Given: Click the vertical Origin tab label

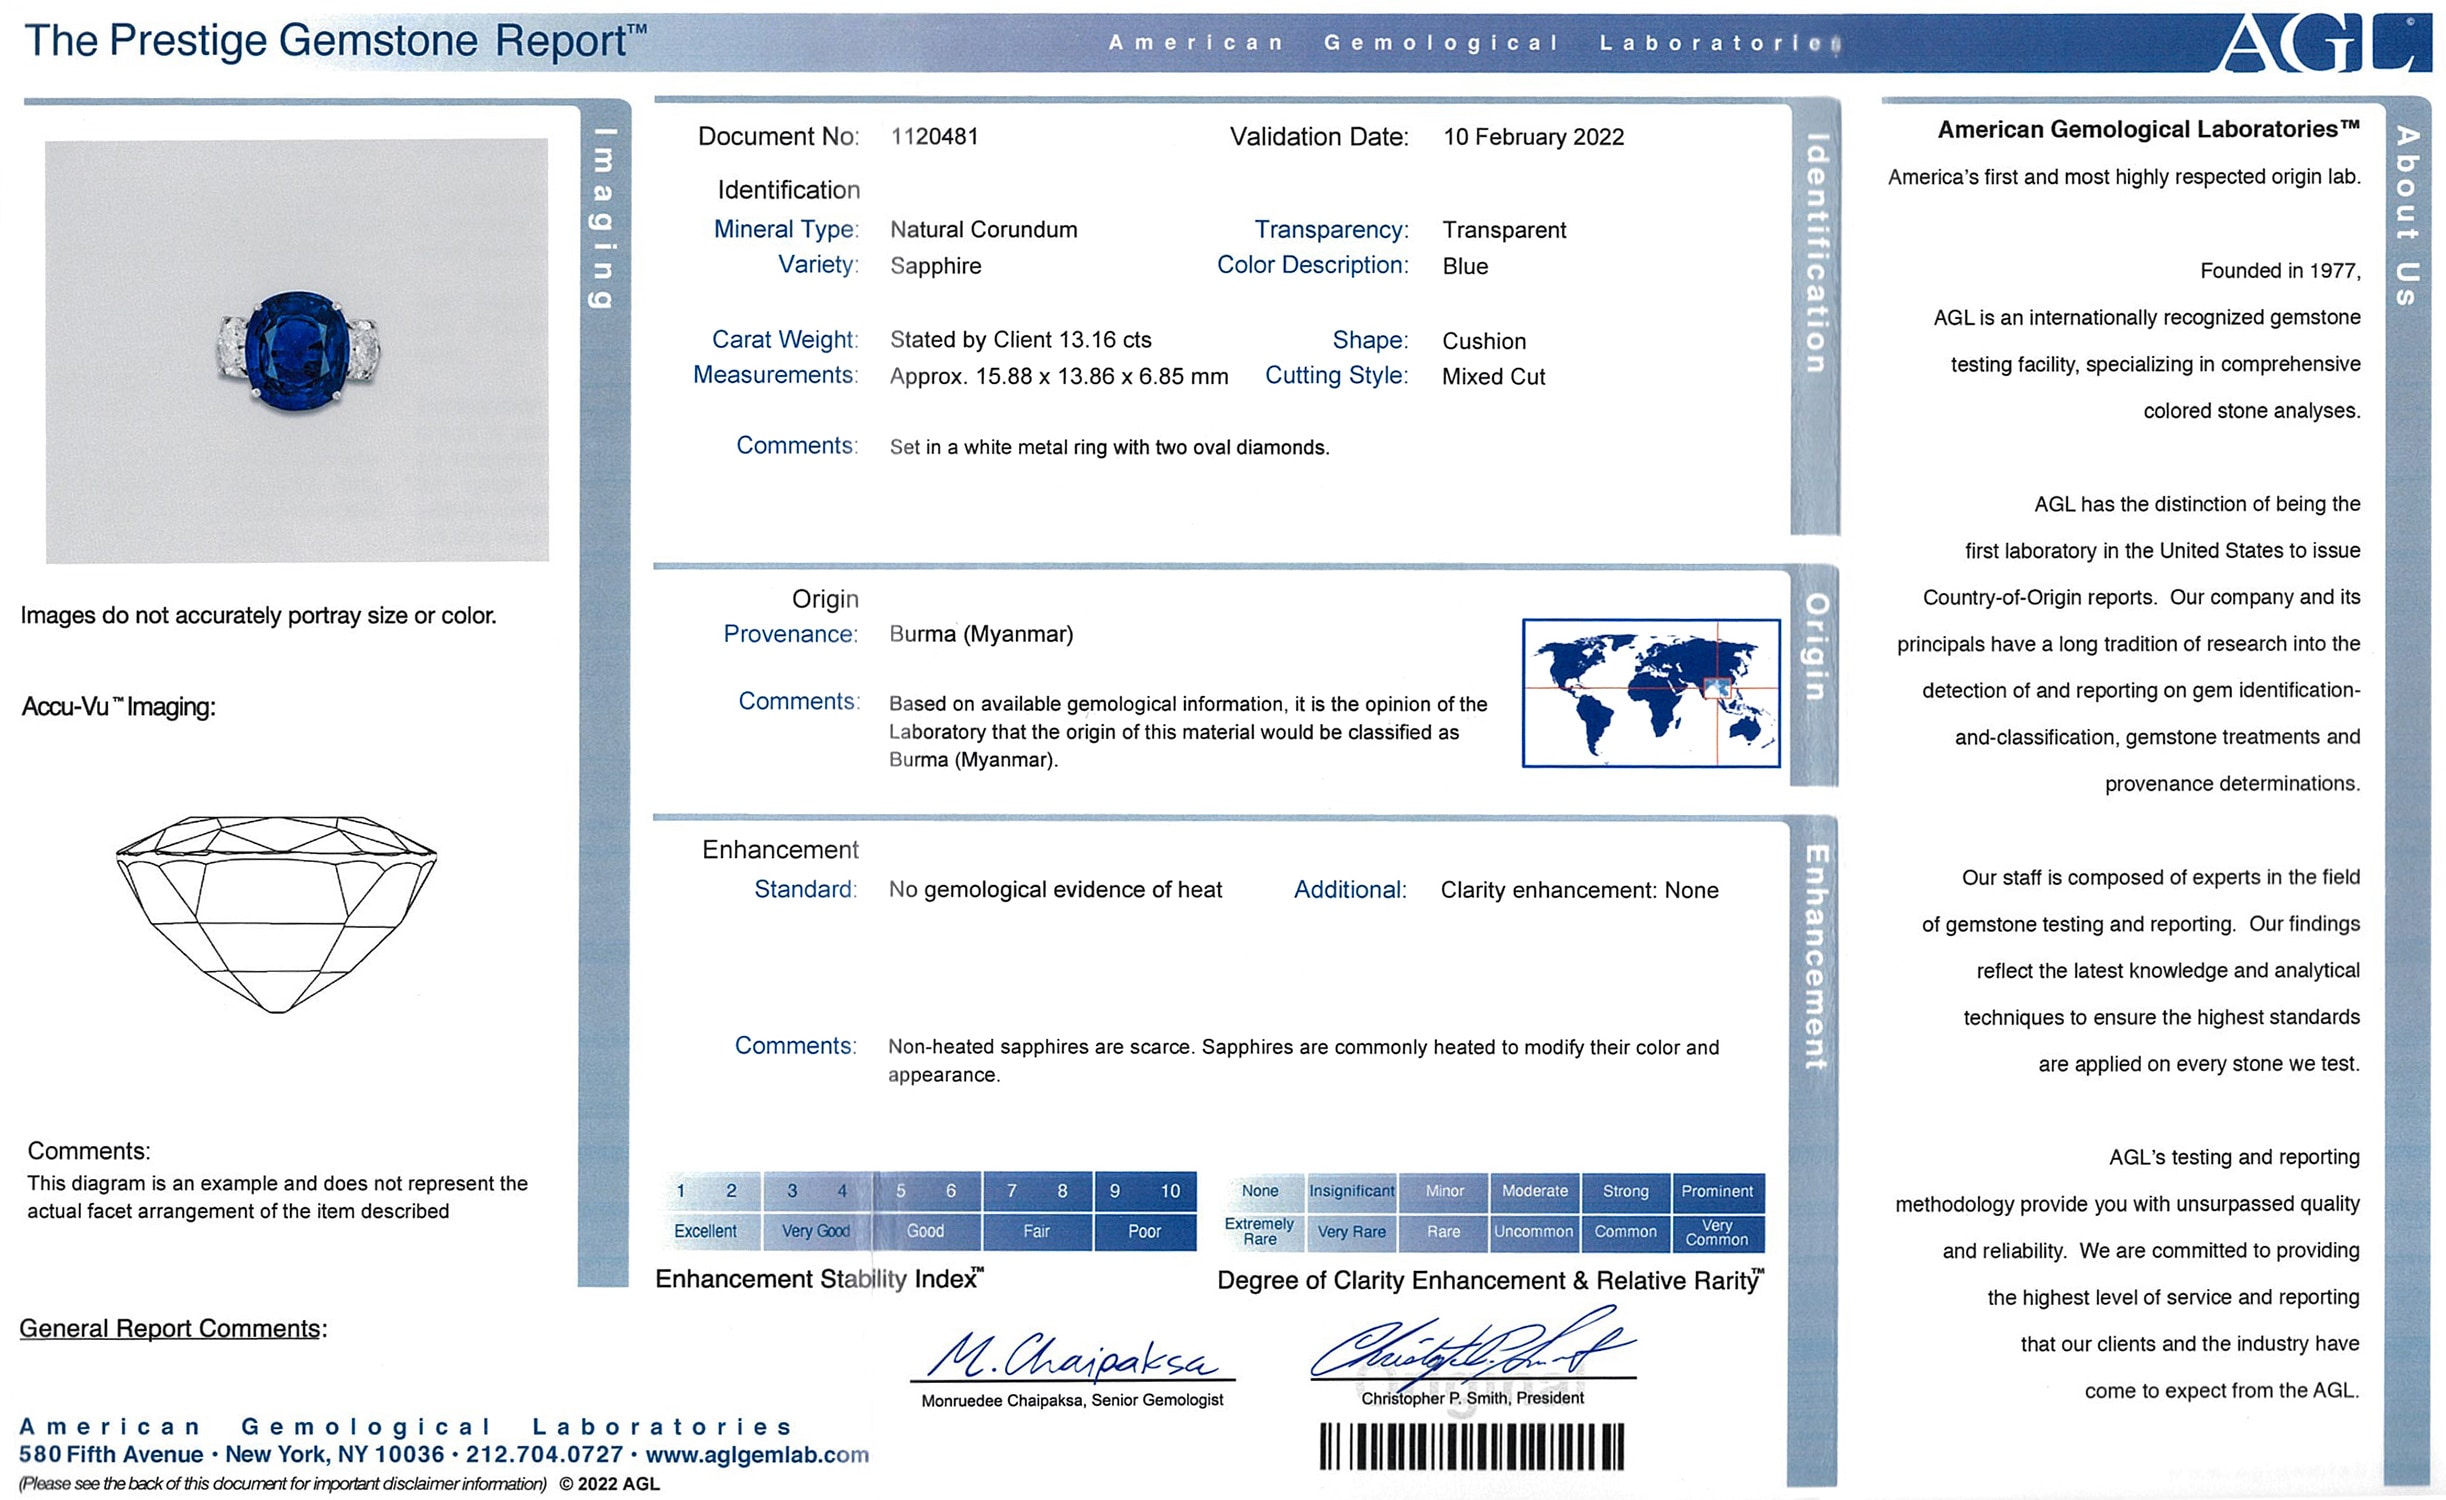Looking at the screenshot, I should click(x=1815, y=647).
